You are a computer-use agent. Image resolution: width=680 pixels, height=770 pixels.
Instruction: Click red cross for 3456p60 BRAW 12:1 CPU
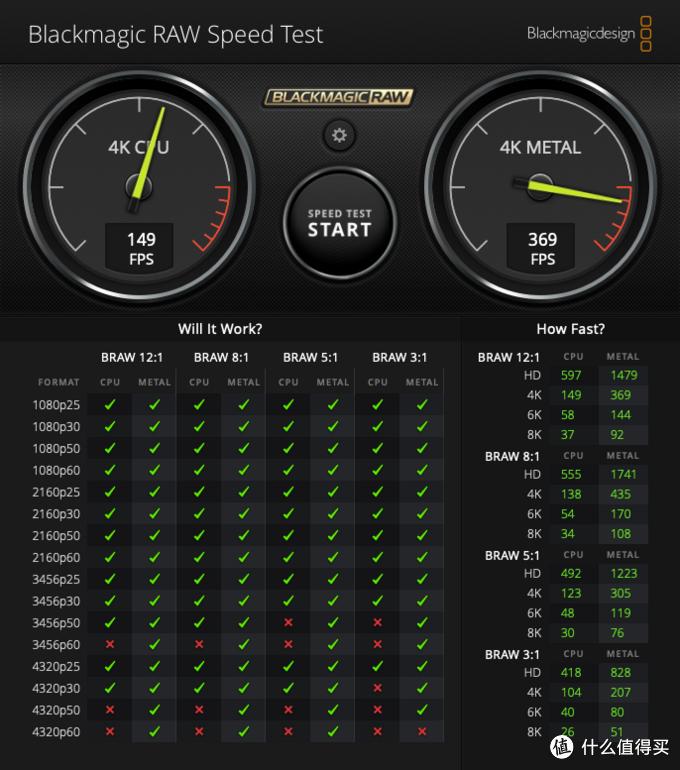(110, 644)
